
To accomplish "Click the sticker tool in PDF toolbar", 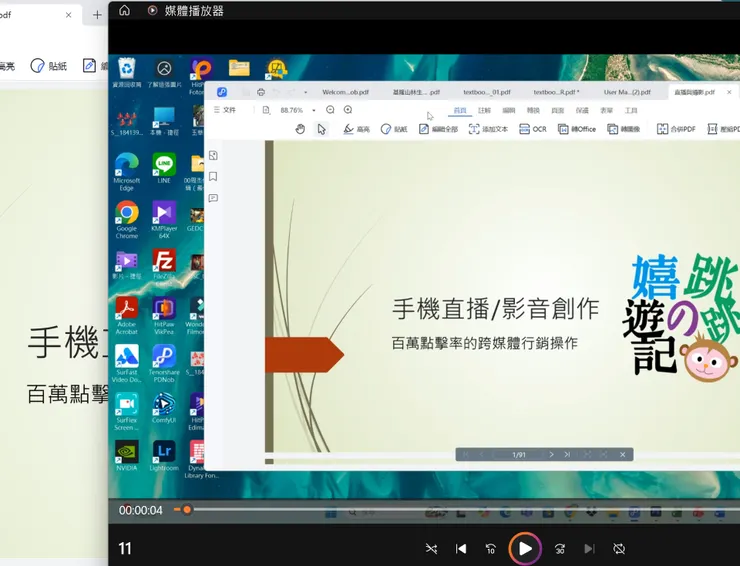I will tap(394, 129).
